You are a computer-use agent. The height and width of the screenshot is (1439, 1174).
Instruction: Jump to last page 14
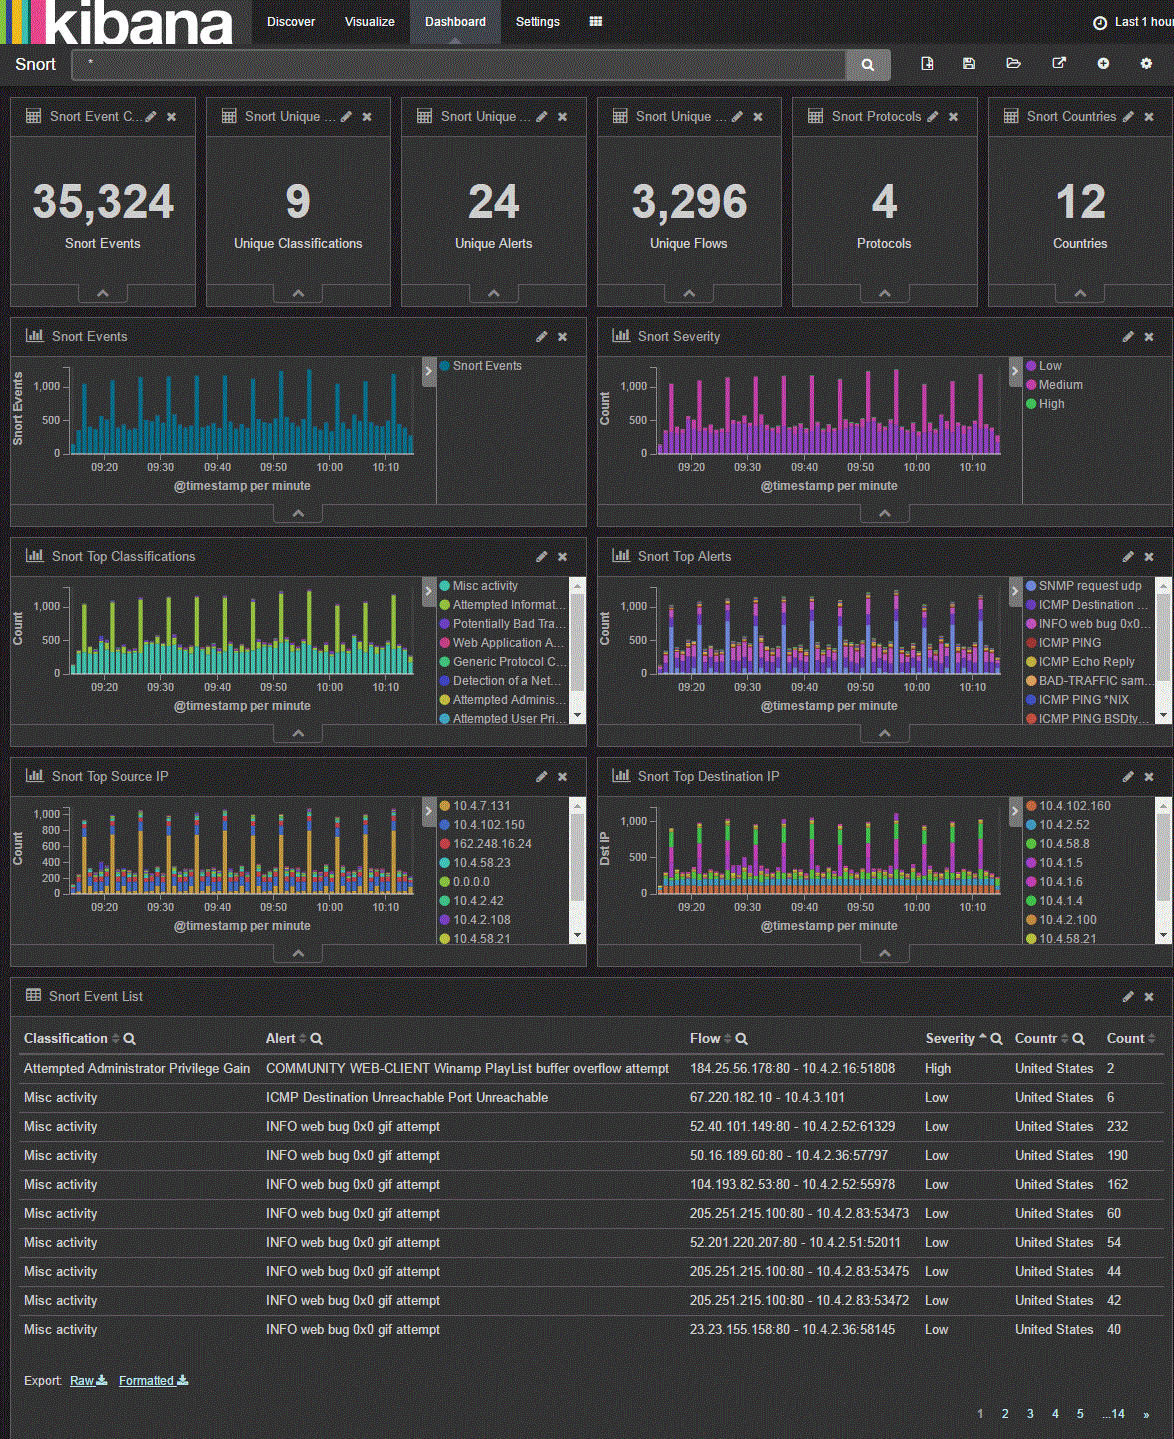(x=1114, y=1414)
